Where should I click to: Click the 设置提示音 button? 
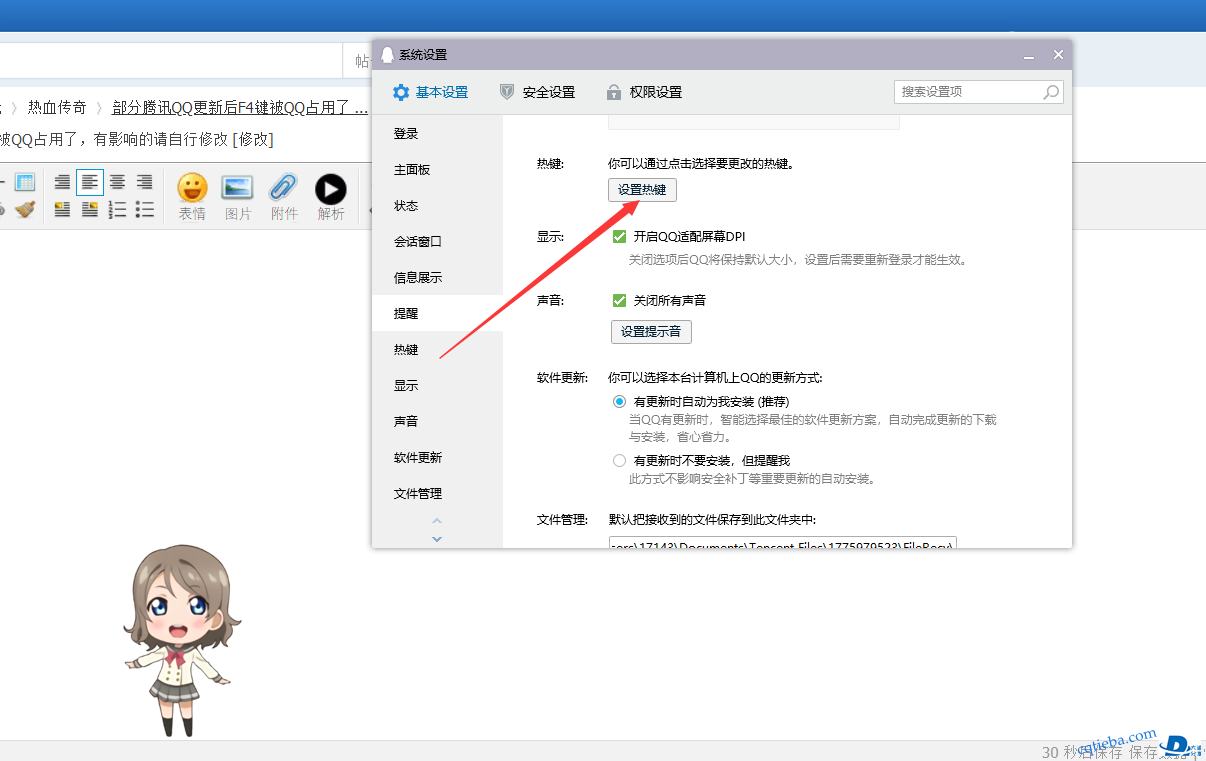coord(651,332)
